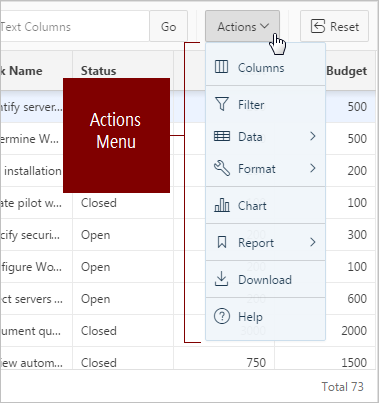The height and width of the screenshot is (403, 379).
Task: Expand the Format submenu chevron
Action: click(x=312, y=168)
